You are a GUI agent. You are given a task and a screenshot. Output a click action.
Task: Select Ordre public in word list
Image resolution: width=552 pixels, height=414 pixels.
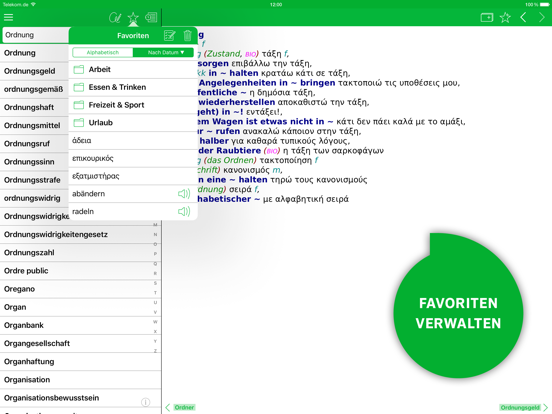click(x=80, y=271)
